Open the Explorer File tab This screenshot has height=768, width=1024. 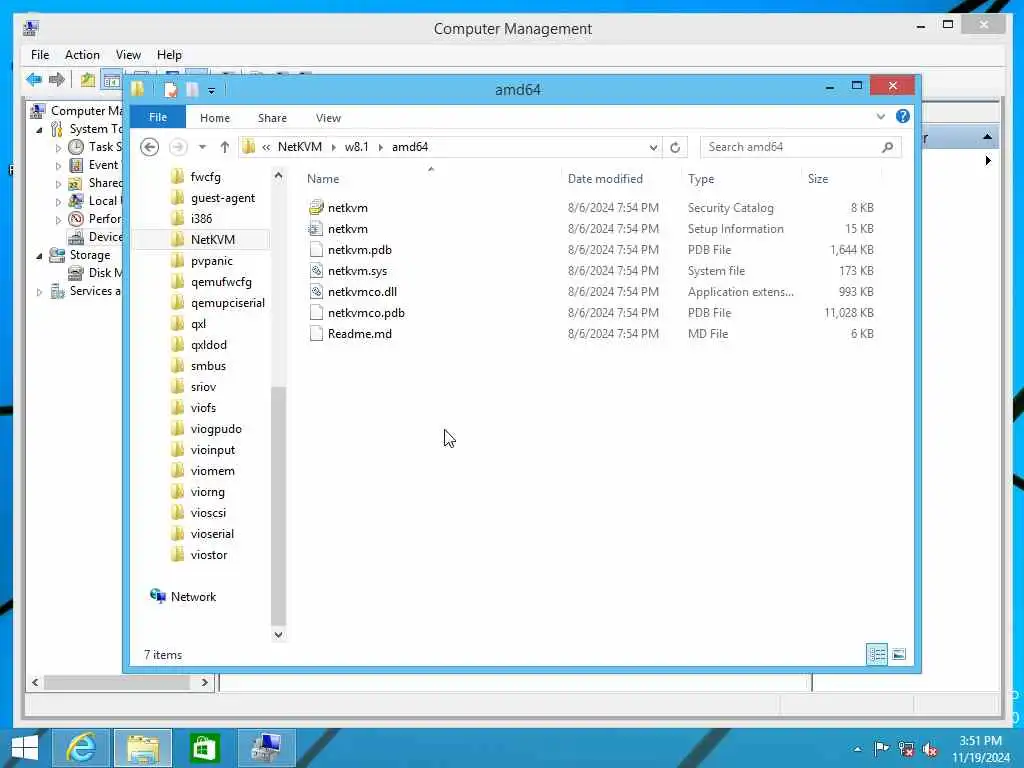157,118
